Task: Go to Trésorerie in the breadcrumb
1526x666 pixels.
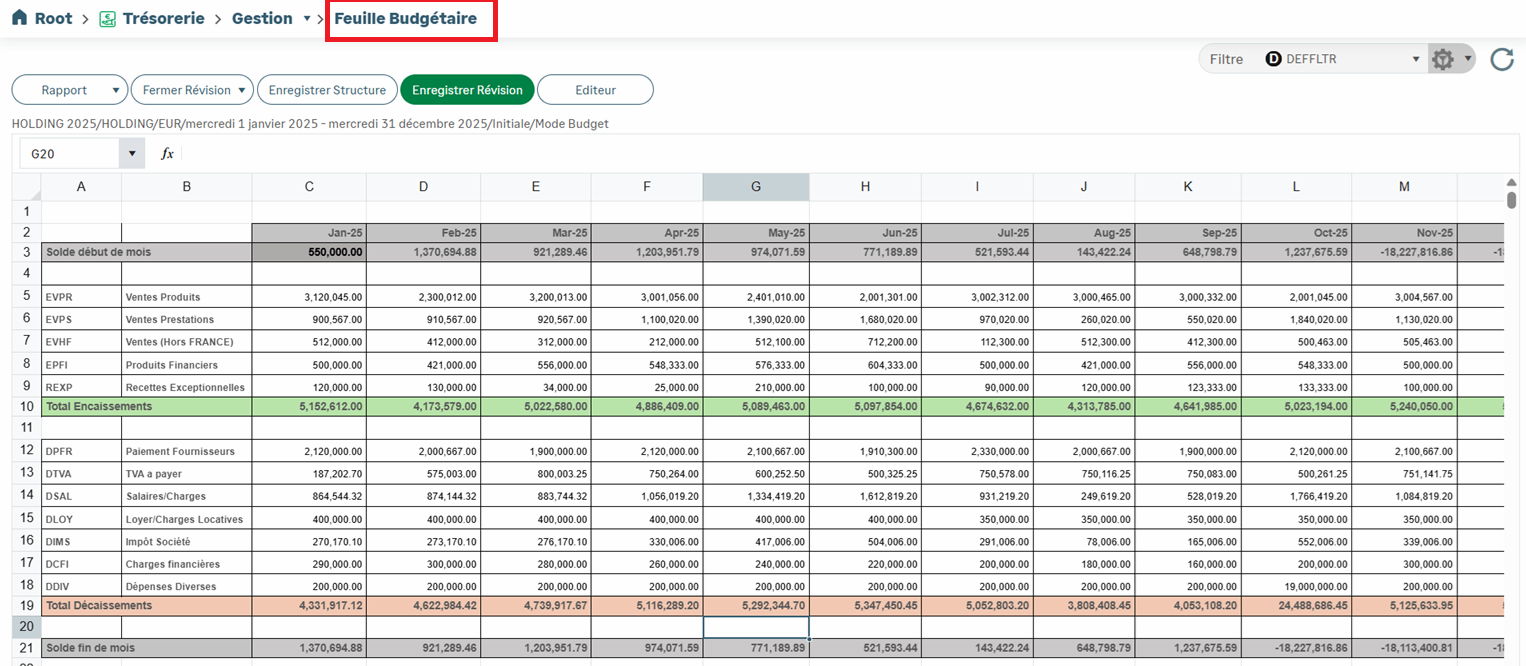Action: click(x=163, y=19)
